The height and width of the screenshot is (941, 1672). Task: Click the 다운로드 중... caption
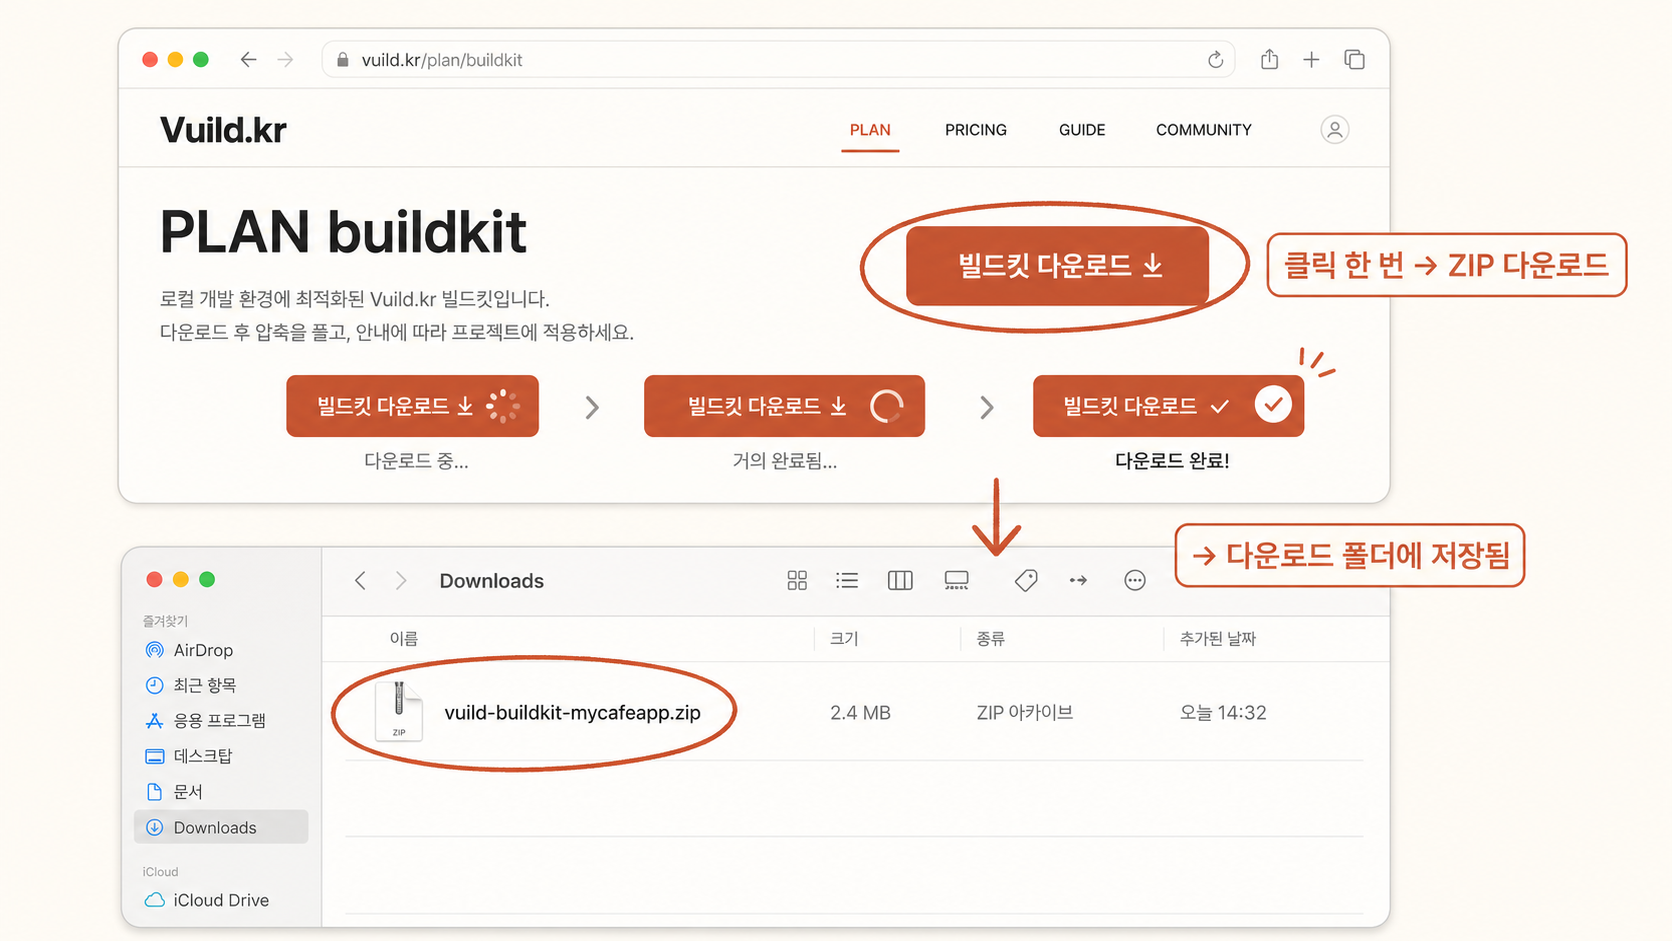tap(416, 461)
